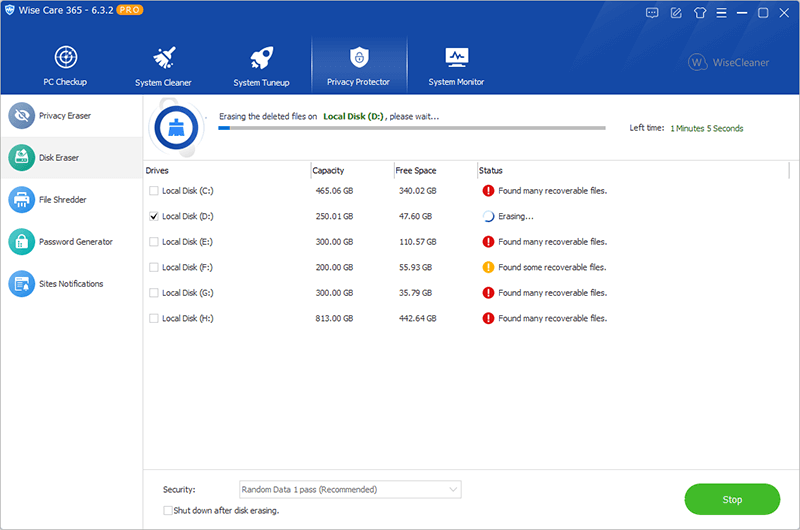Viewport: 800px width, 530px height.
Task: Click the PRO badge in title bar
Action: click(130, 10)
